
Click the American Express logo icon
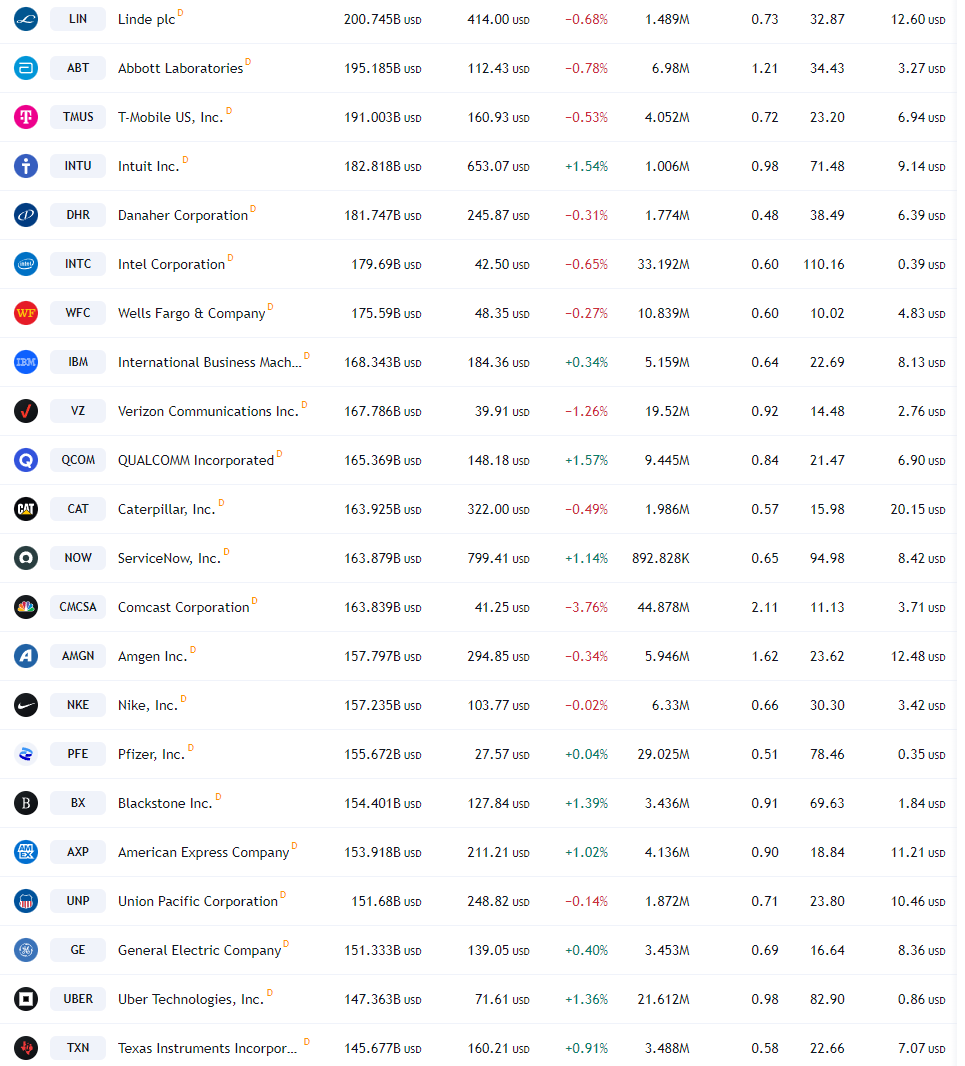click(26, 852)
